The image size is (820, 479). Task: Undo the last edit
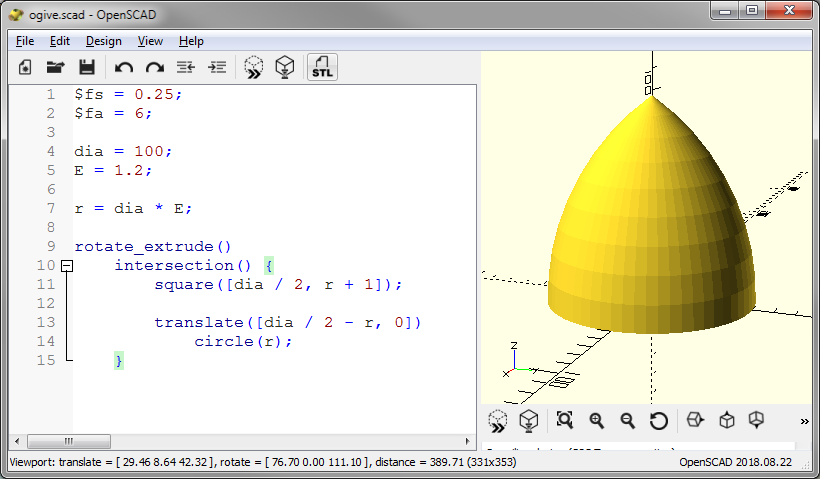click(124, 67)
